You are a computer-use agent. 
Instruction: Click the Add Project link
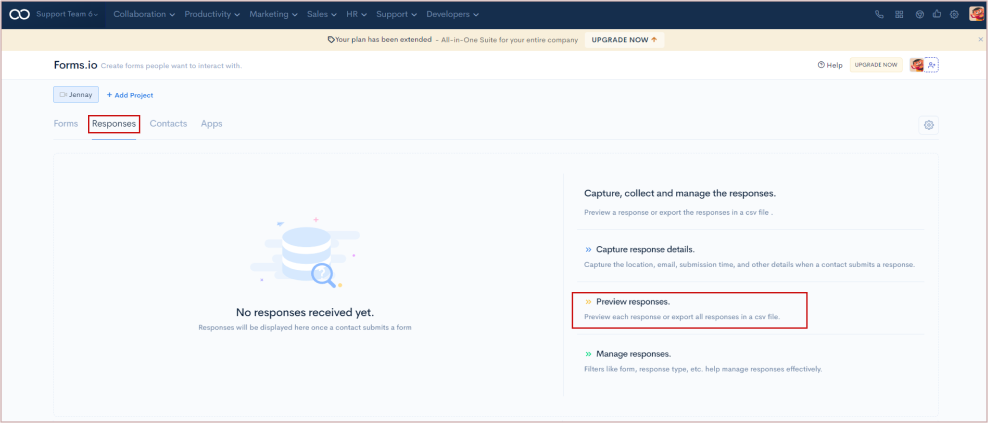tap(130, 95)
